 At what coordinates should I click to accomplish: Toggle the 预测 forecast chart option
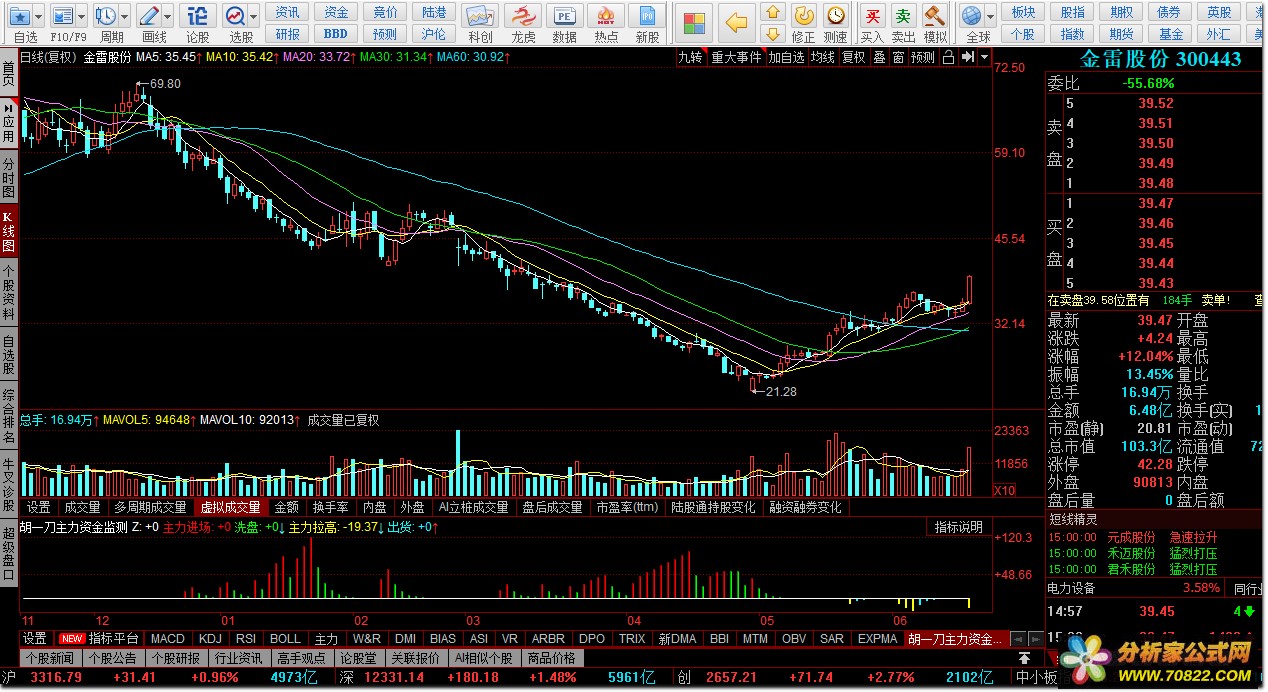click(x=923, y=58)
